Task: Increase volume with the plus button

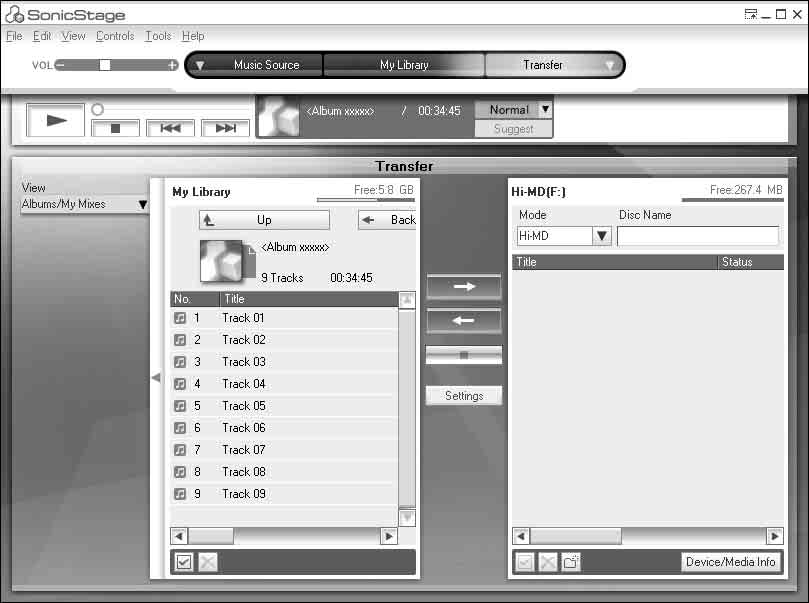Action: pyautogui.click(x=172, y=65)
